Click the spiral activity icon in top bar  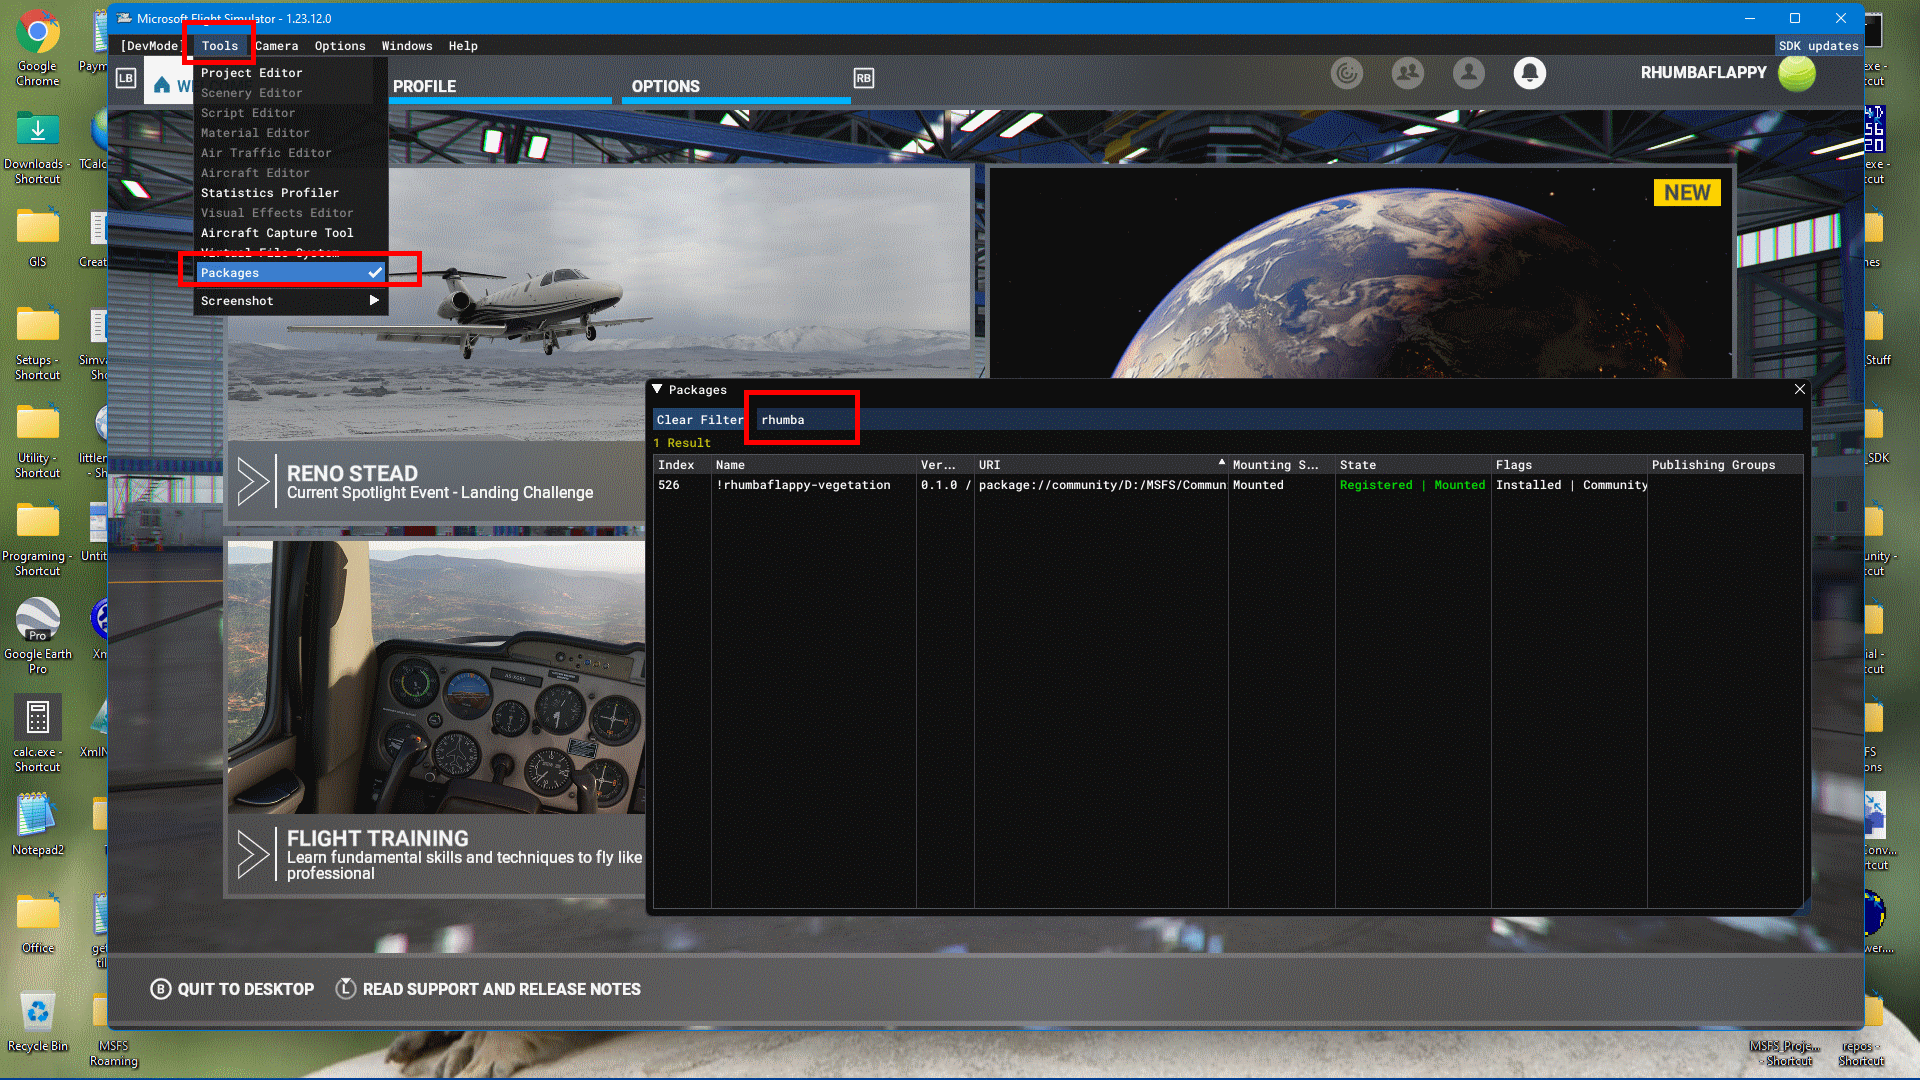[1347, 73]
